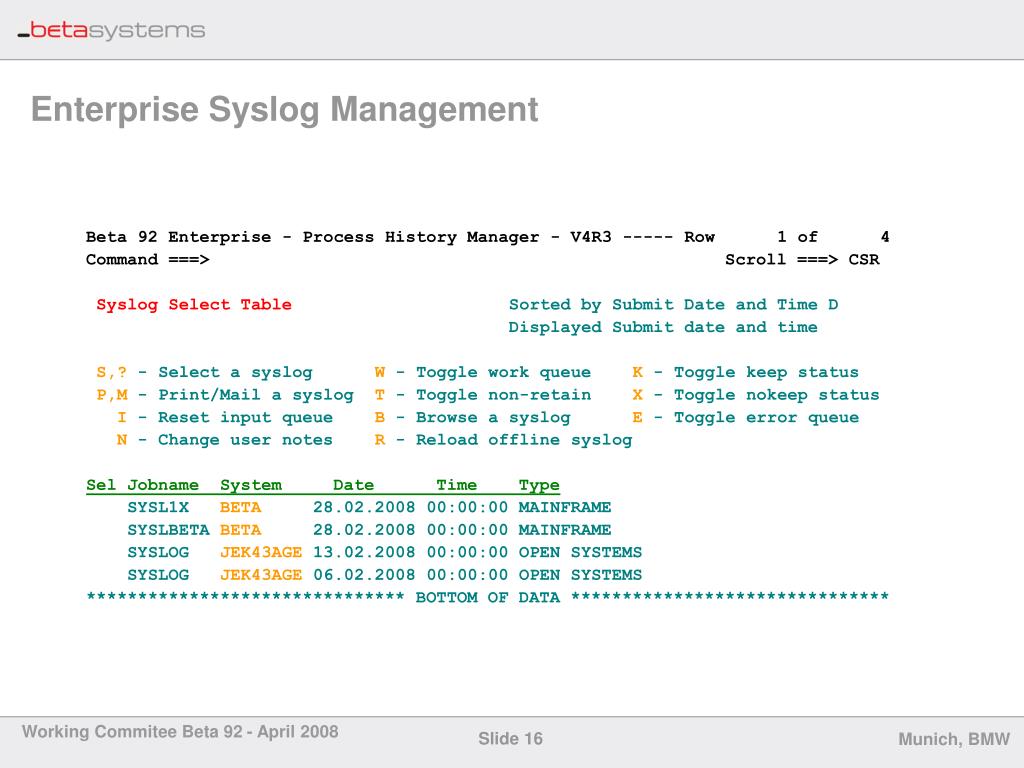Click the date 13.02.2008

point(364,552)
